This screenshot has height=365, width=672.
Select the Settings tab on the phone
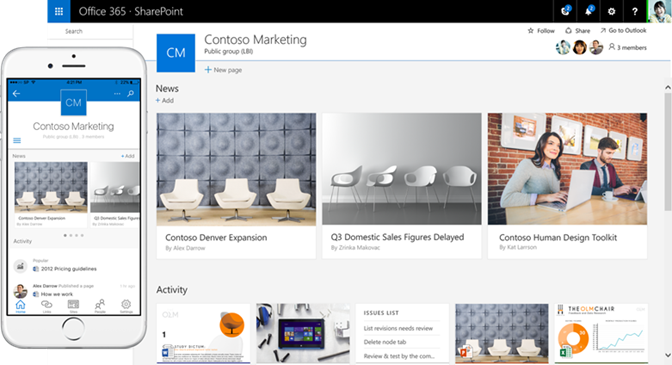tap(126, 306)
